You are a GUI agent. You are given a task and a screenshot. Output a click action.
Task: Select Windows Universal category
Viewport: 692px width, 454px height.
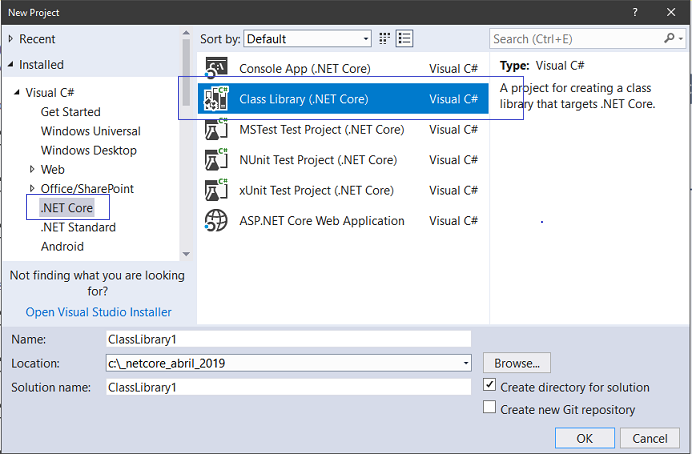[90, 131]
